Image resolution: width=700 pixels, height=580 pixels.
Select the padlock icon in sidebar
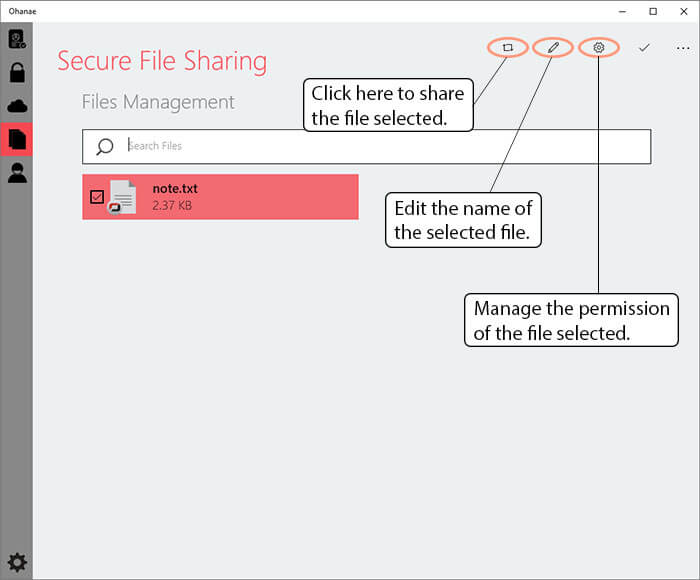pyautogui.click(x=17, y=72)
